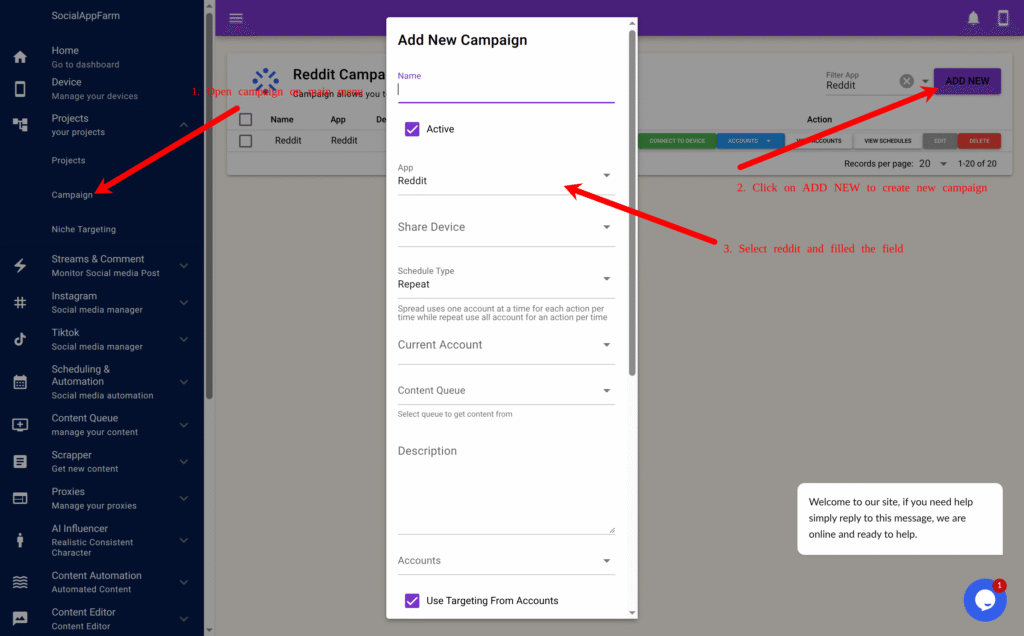Click the Home icon in sidebar
The image size is (1024, 636).
tap(20, 57)
